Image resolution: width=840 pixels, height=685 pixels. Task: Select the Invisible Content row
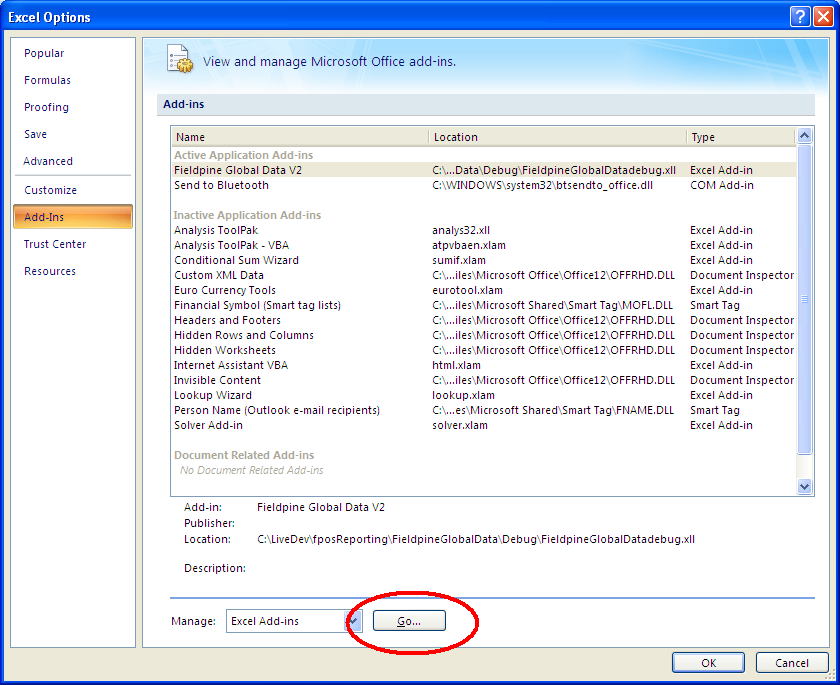point(484,380)
